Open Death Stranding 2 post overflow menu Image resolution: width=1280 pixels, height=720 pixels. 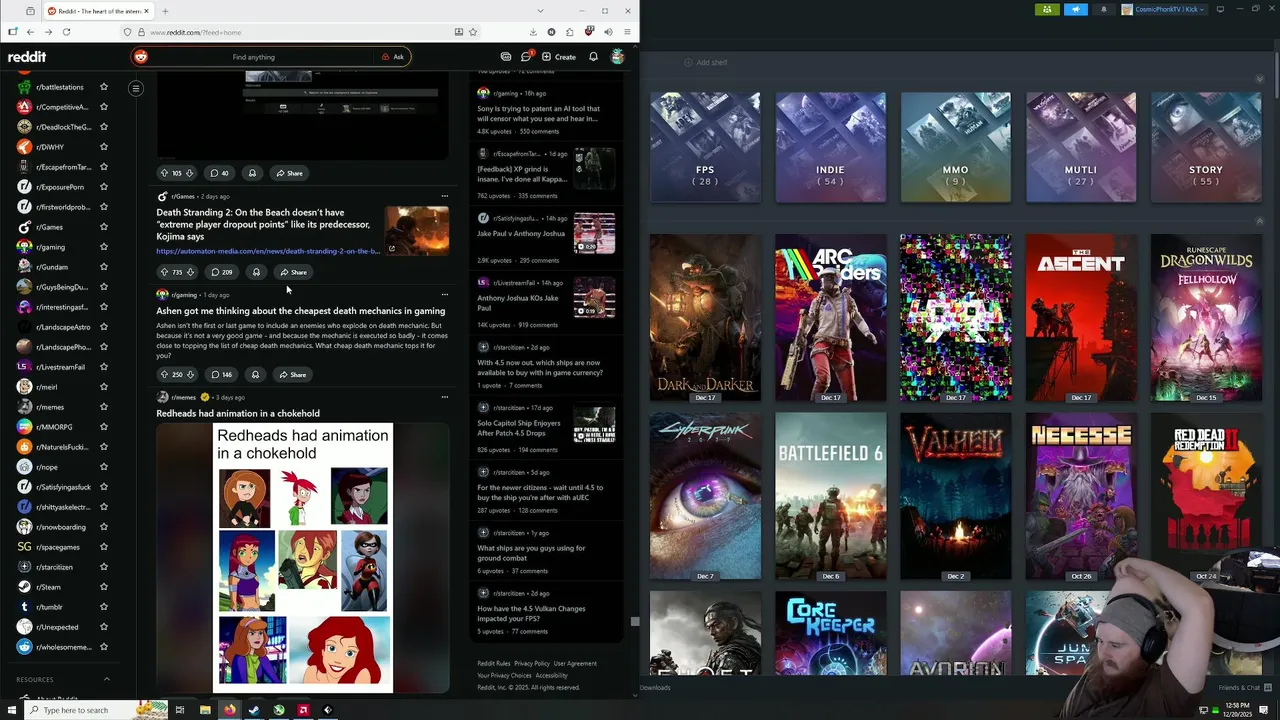click(x=445, y=196)
